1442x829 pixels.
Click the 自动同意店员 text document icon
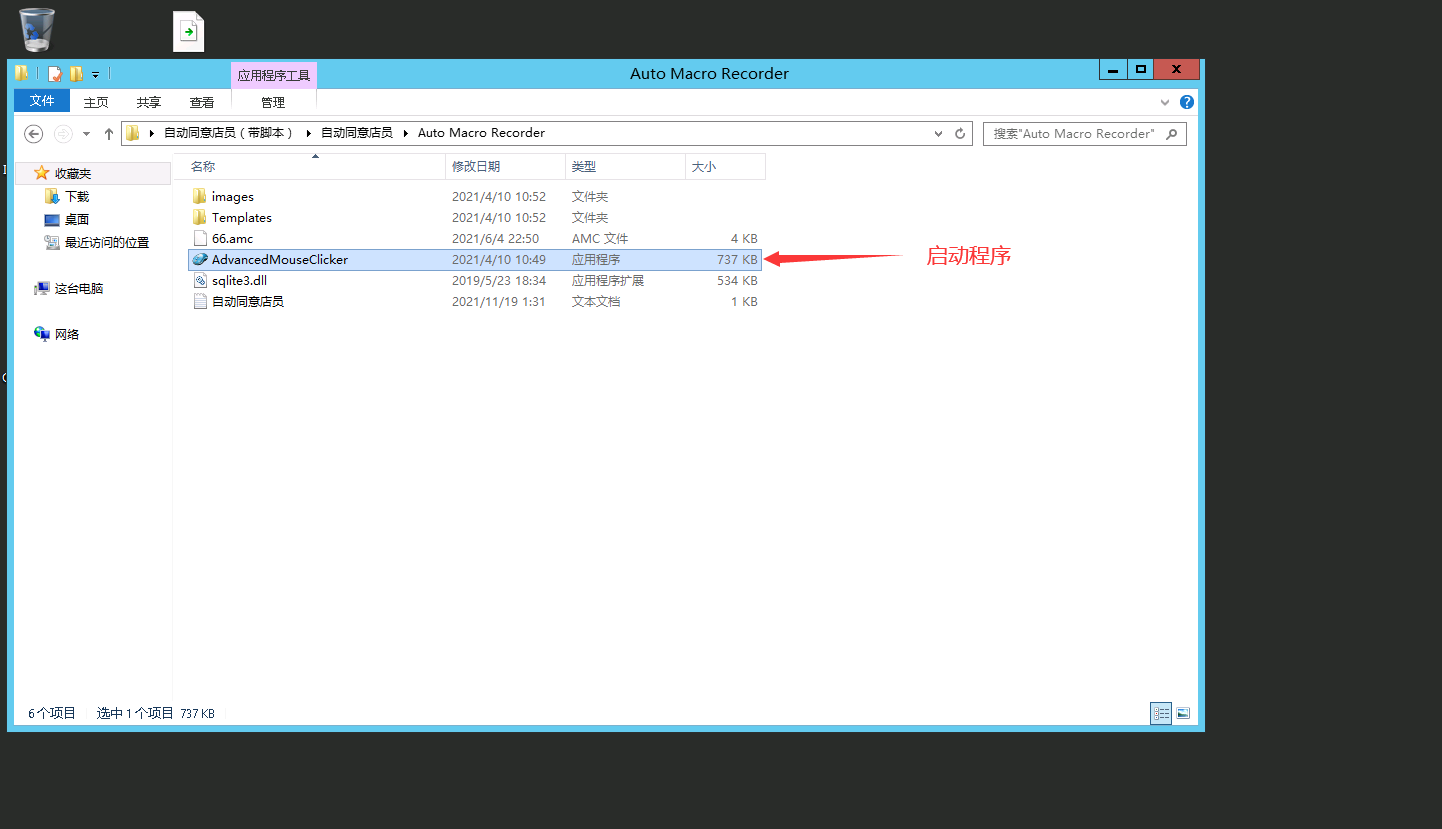tap(200, 301)
